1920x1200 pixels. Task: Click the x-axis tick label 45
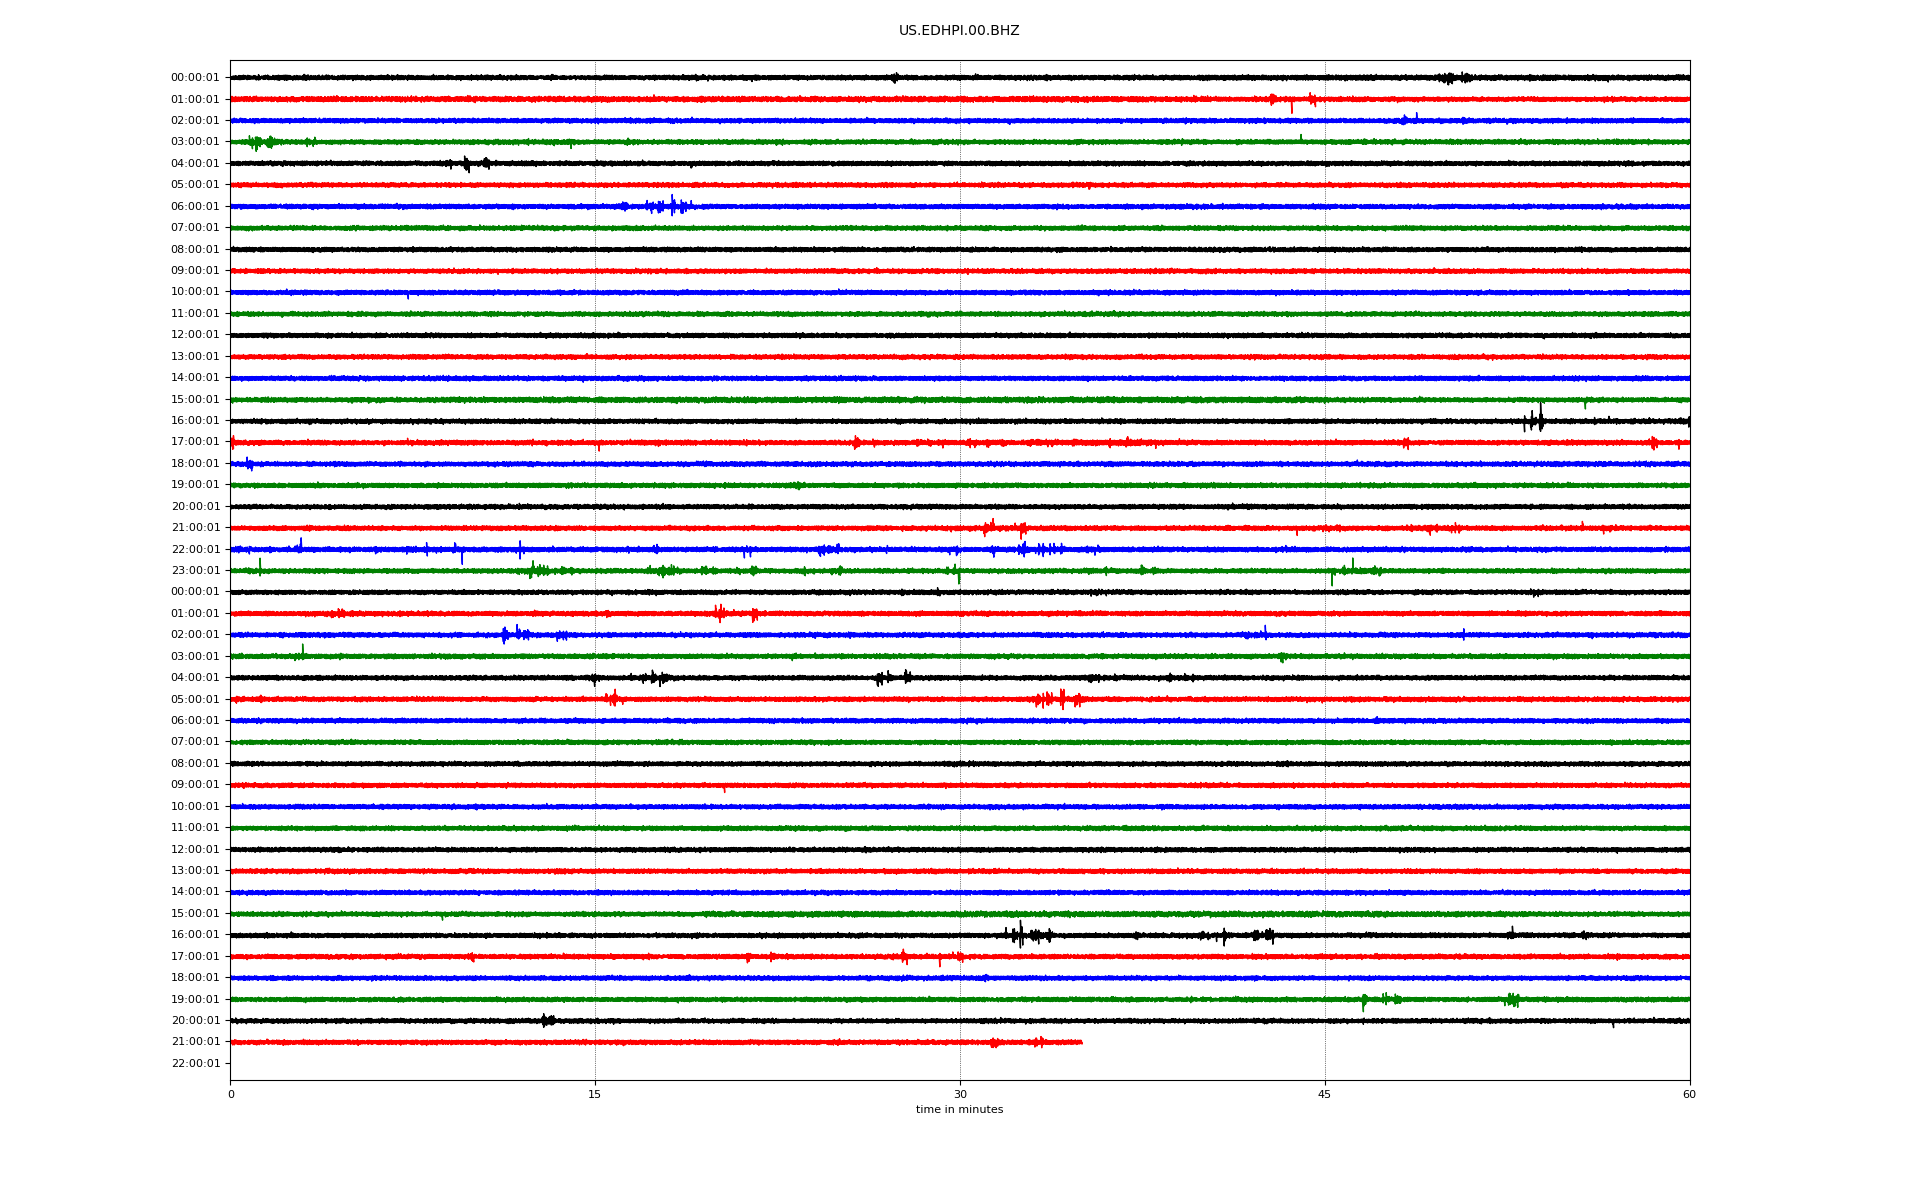[x=1325, y=1094]
